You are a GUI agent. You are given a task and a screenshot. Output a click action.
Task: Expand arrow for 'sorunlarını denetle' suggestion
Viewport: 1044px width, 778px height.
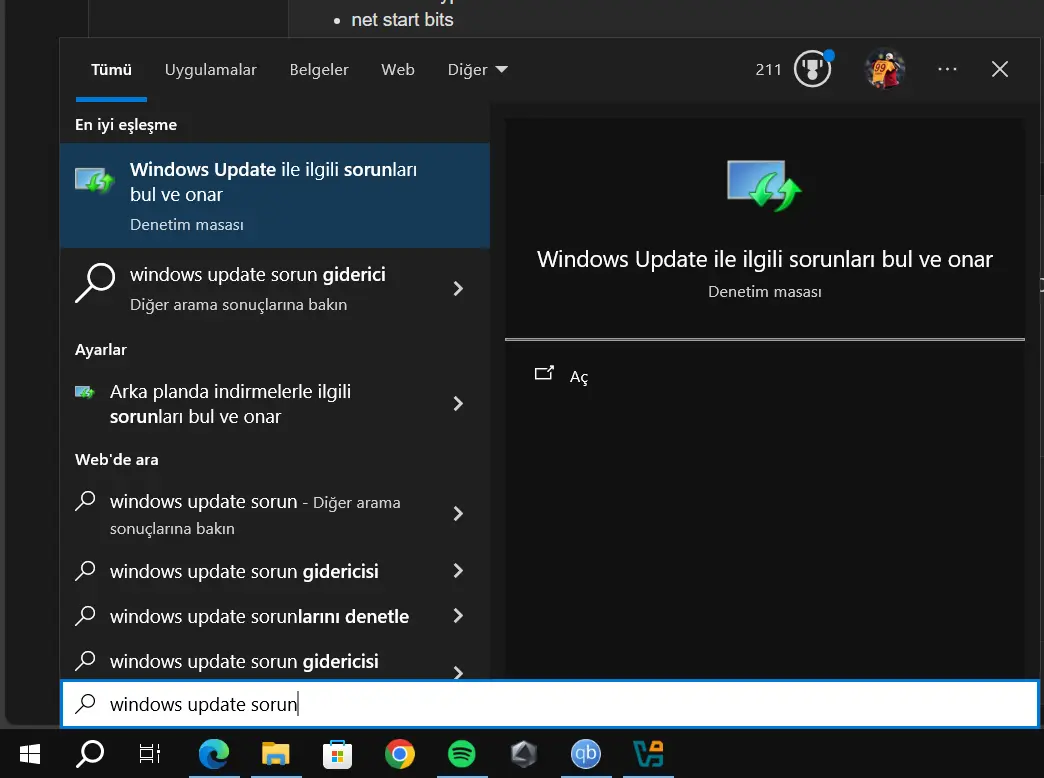(x=458, y=616)
